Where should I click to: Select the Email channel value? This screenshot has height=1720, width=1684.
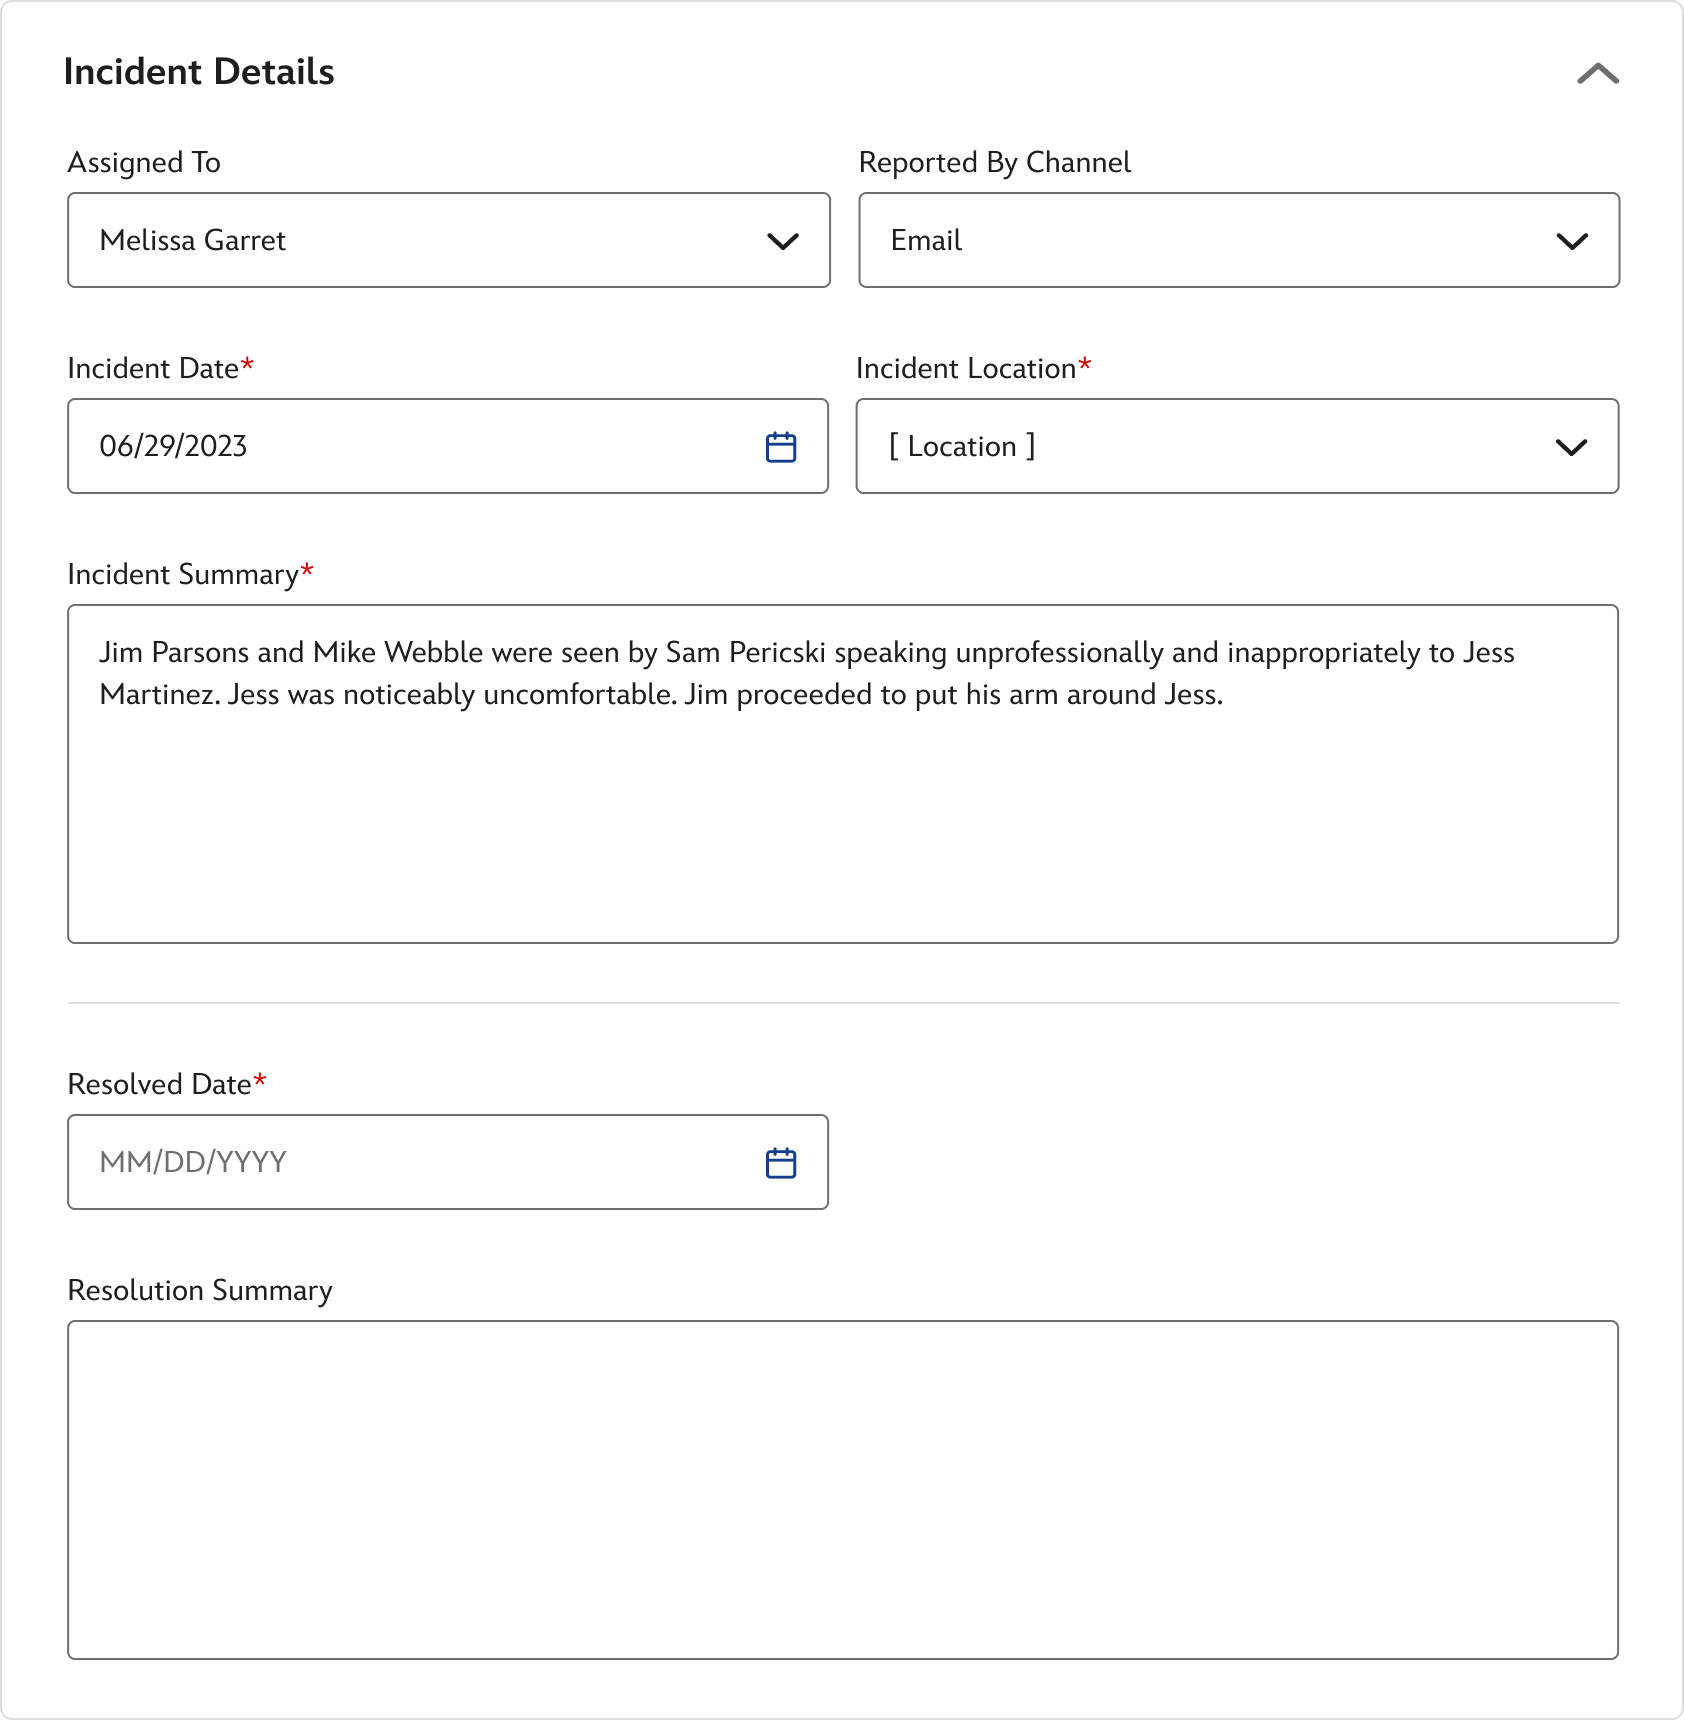(x=926, y=240)
